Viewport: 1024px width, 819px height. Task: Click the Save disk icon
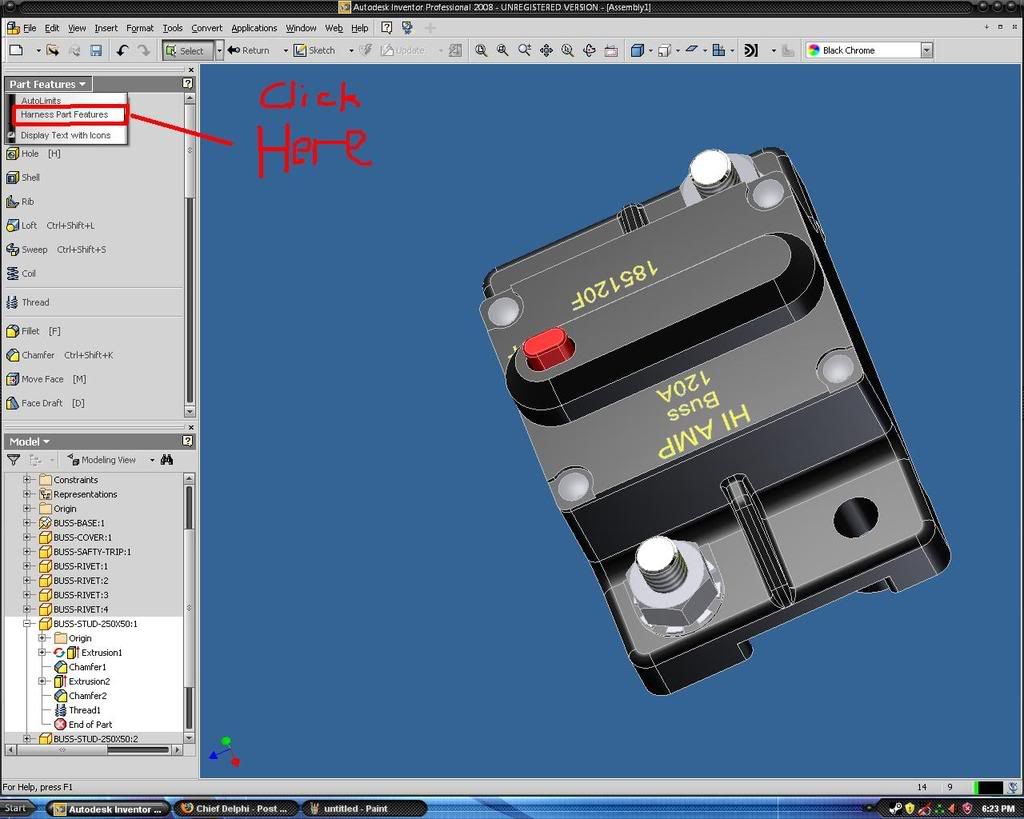pyautogui.click(x=96, y=50)
